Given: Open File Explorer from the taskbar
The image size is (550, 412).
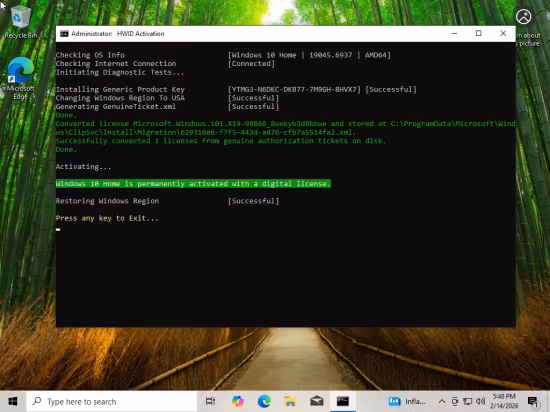Looking at the screenshot, I should (290, 401).
